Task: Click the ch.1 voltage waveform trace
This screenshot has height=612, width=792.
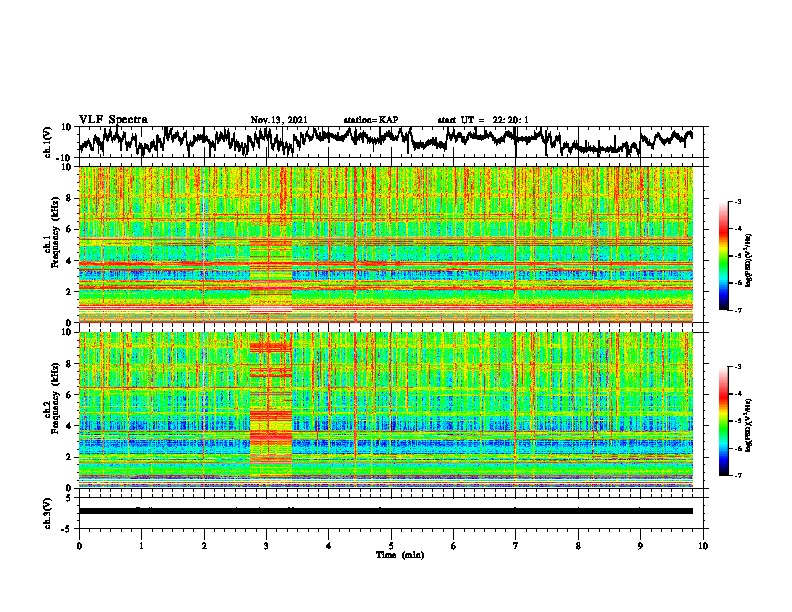Action: coord(386,142)
